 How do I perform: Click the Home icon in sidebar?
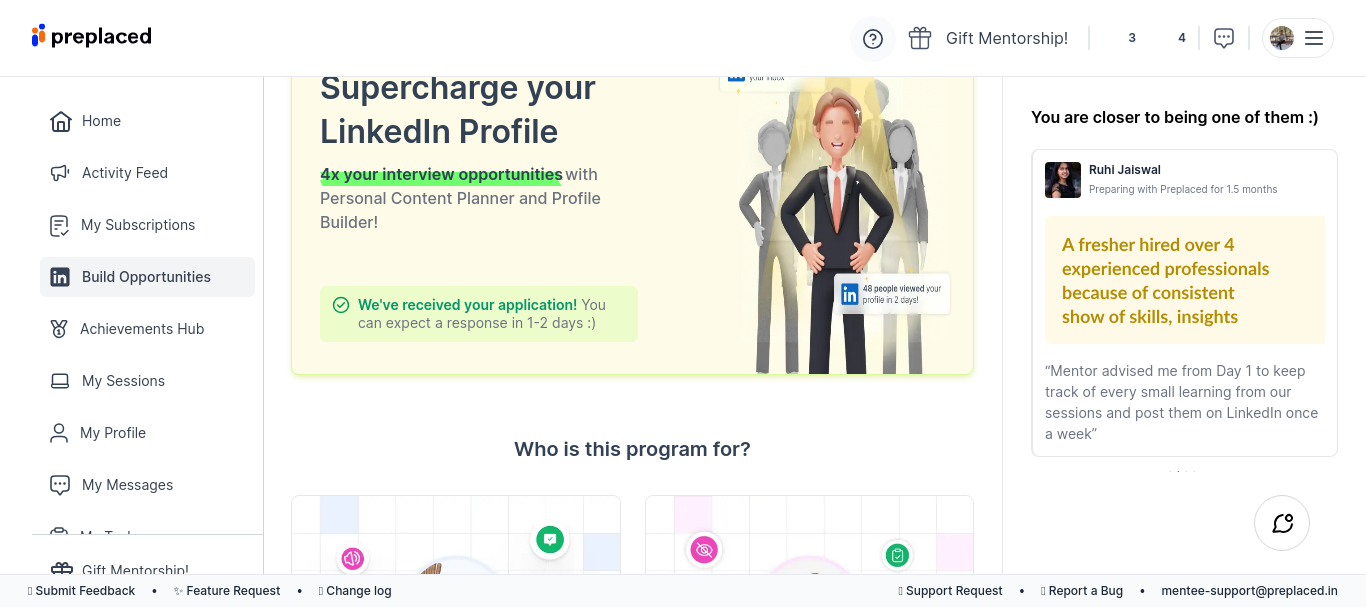tap(61, 121)
